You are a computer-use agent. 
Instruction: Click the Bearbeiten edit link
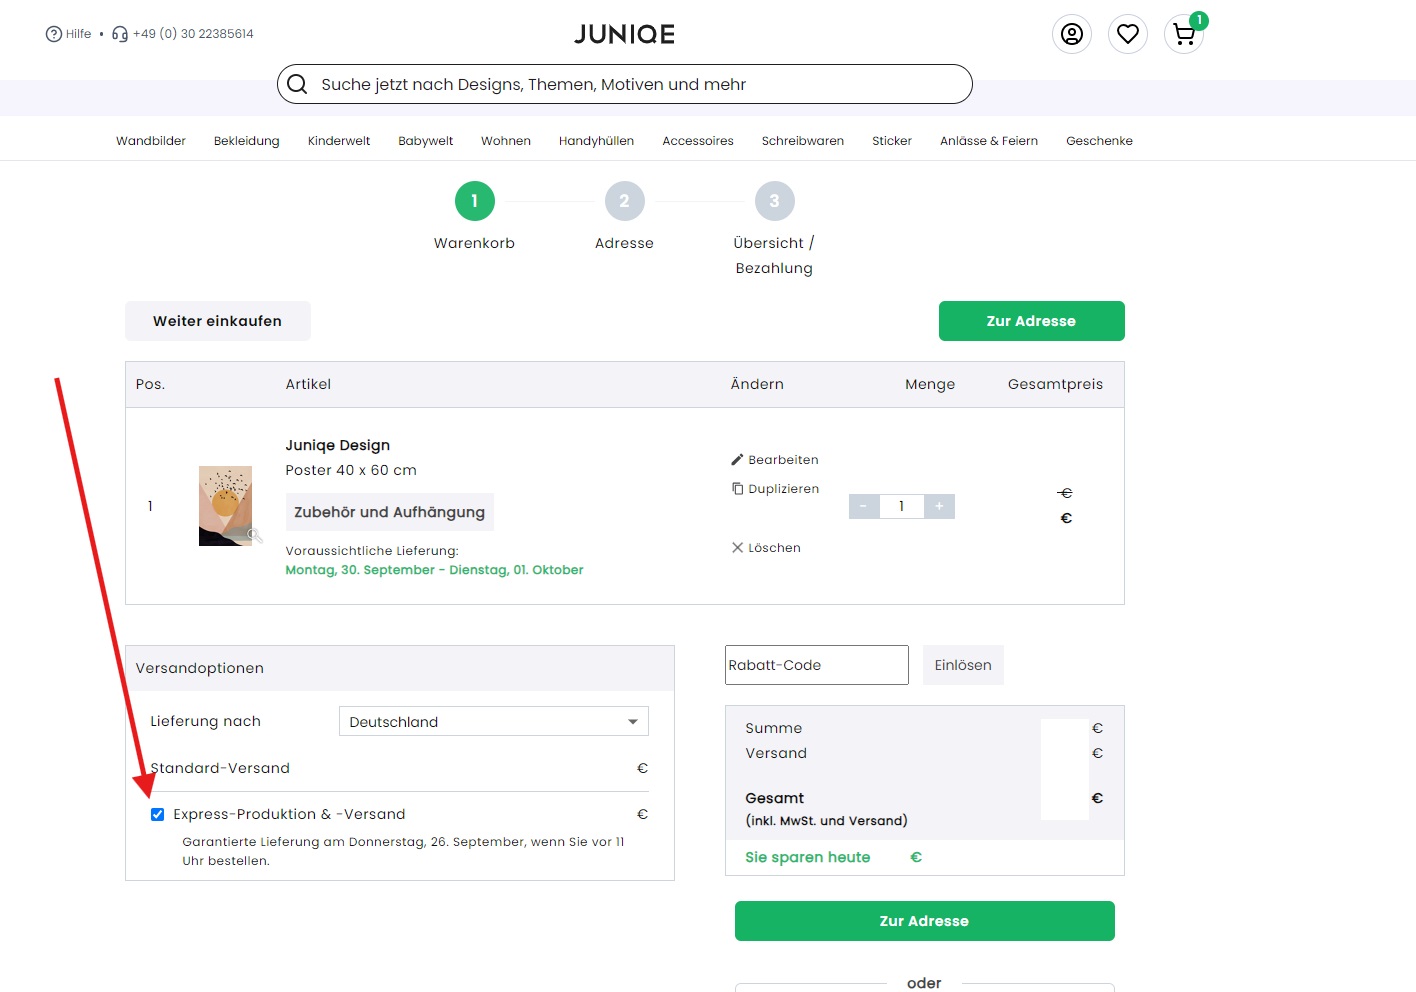tap(775, 460)
